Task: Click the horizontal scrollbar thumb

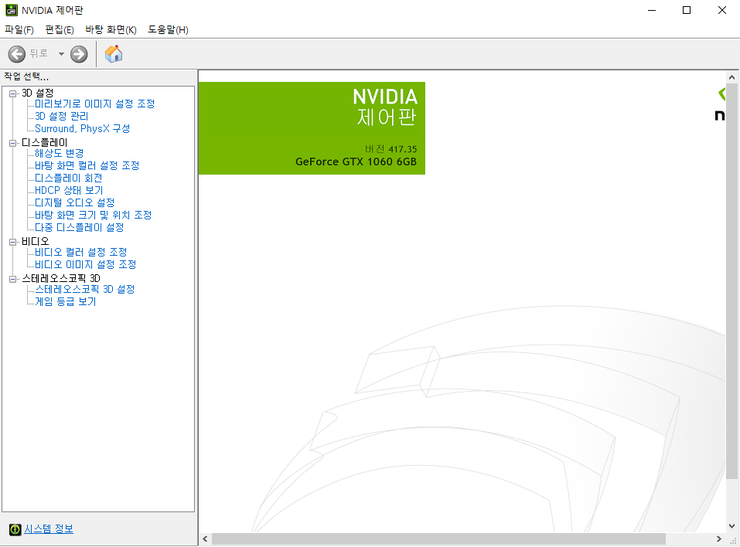Action: point(438,539)
